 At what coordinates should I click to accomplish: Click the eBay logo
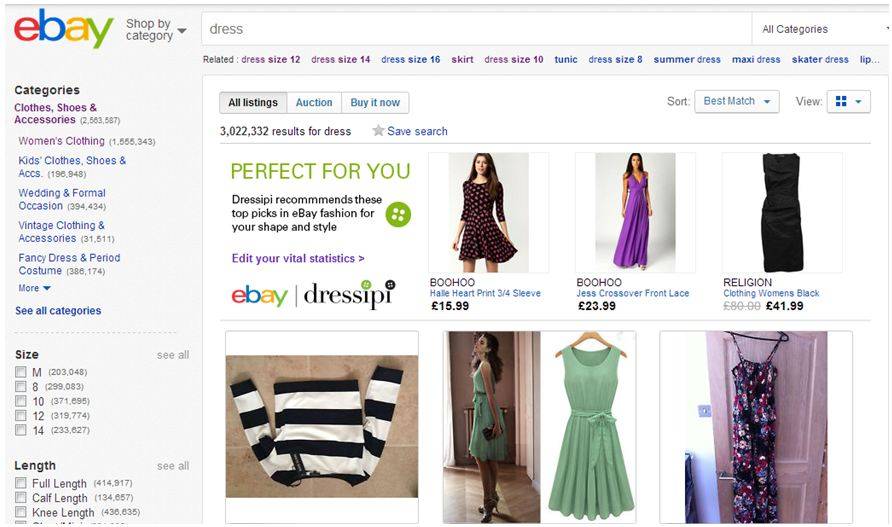click(63, 28)
